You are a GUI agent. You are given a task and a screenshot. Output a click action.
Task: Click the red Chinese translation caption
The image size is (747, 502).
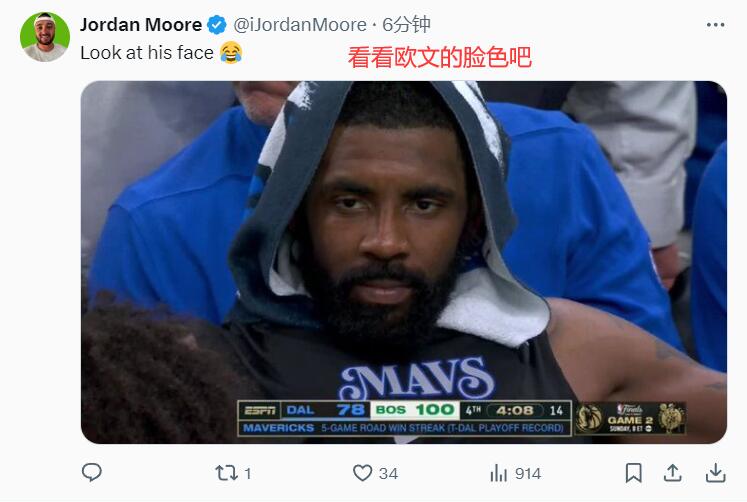[439, 58]
